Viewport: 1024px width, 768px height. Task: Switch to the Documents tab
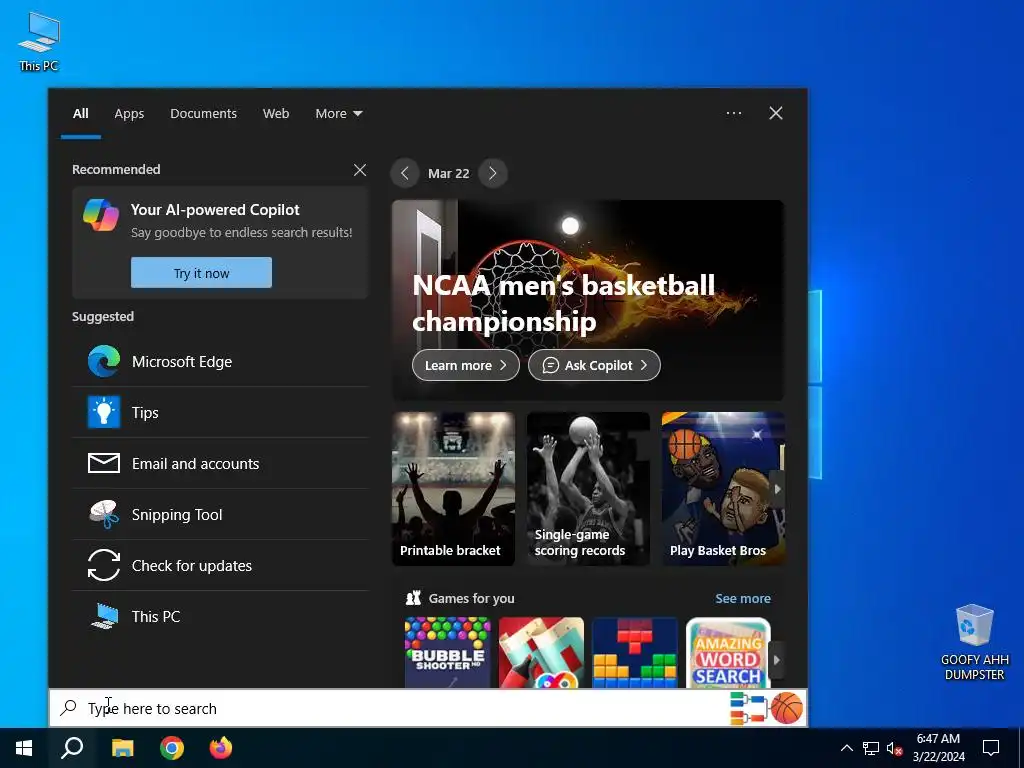pyautogui.click(x=203, y=114)
